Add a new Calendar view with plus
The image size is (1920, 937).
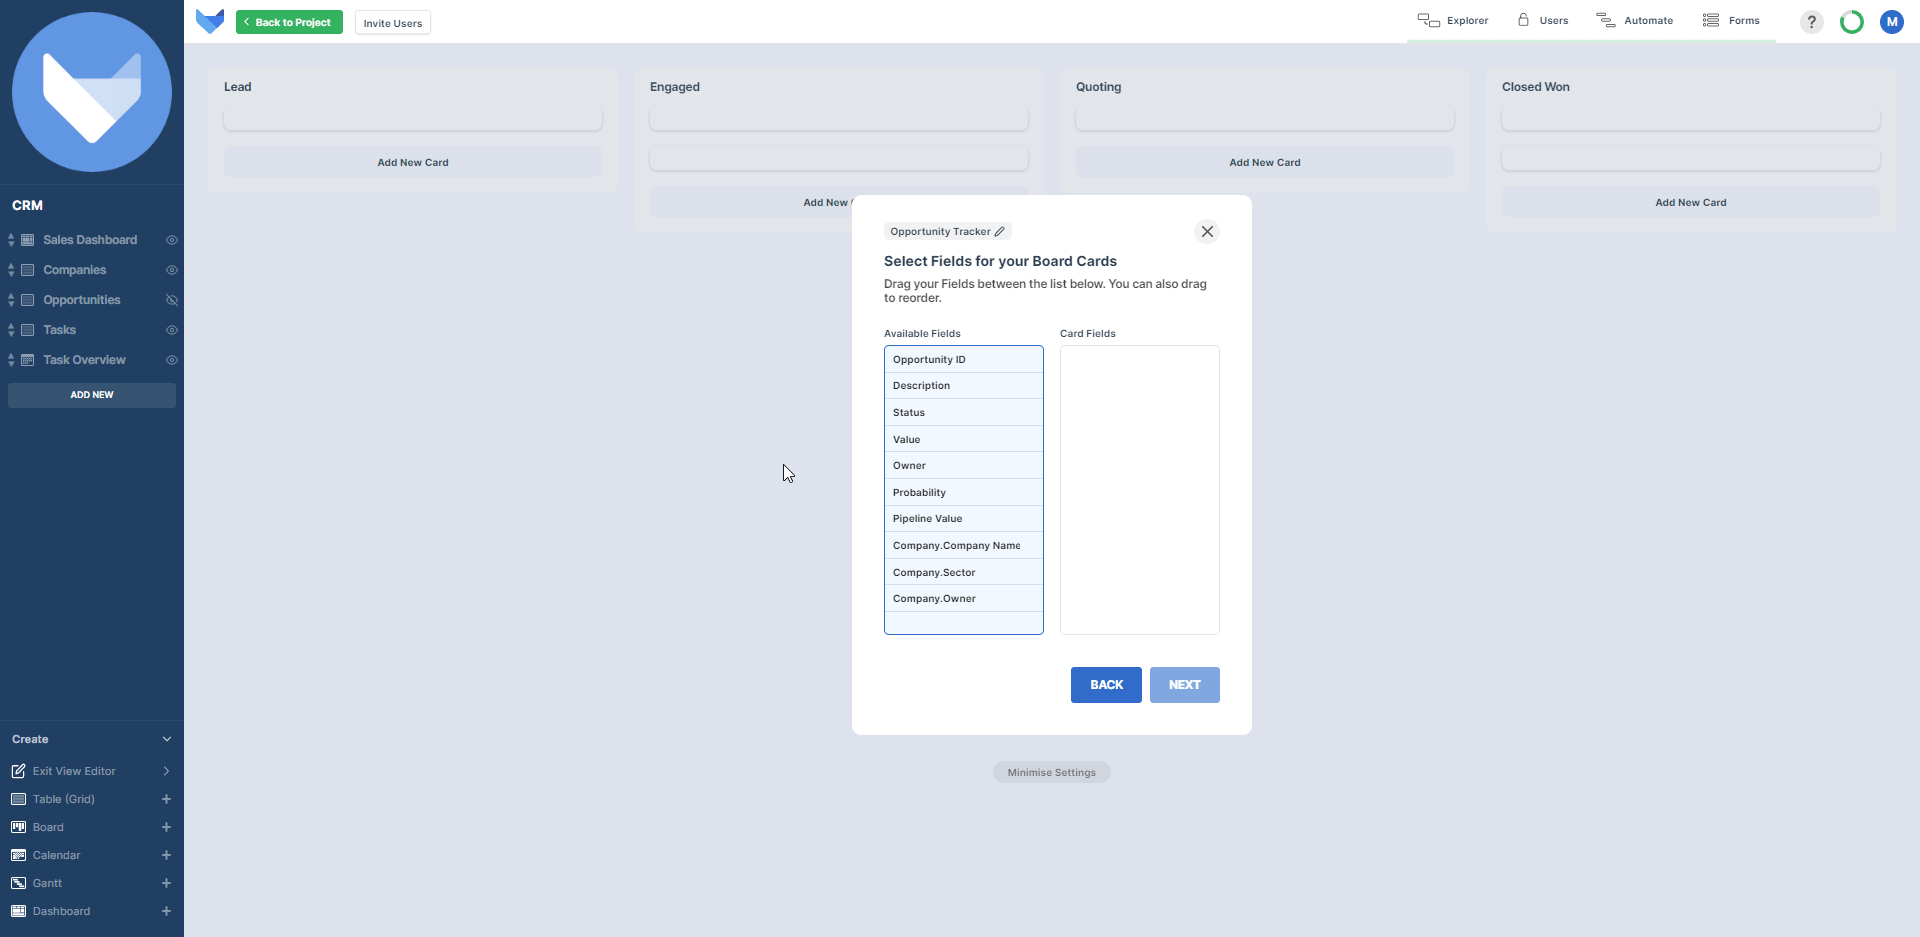coord(166,855)
